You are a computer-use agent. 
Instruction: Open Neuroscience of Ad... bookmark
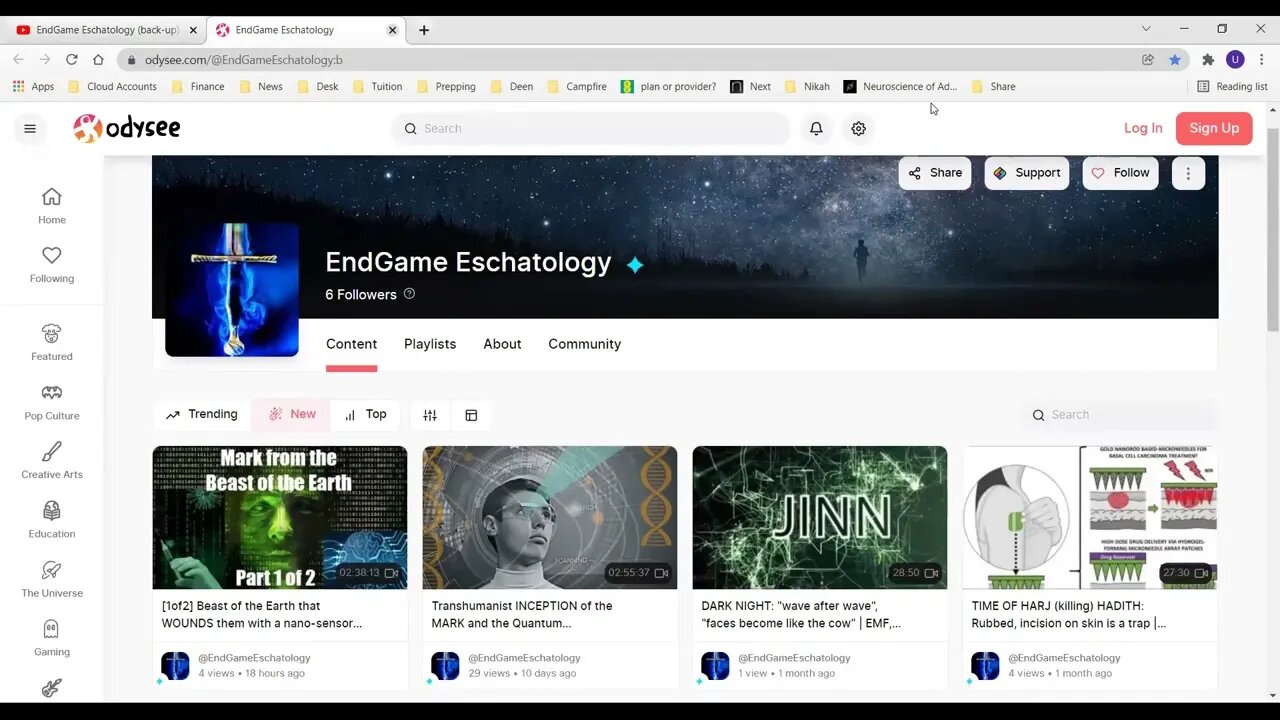point(900,87)
